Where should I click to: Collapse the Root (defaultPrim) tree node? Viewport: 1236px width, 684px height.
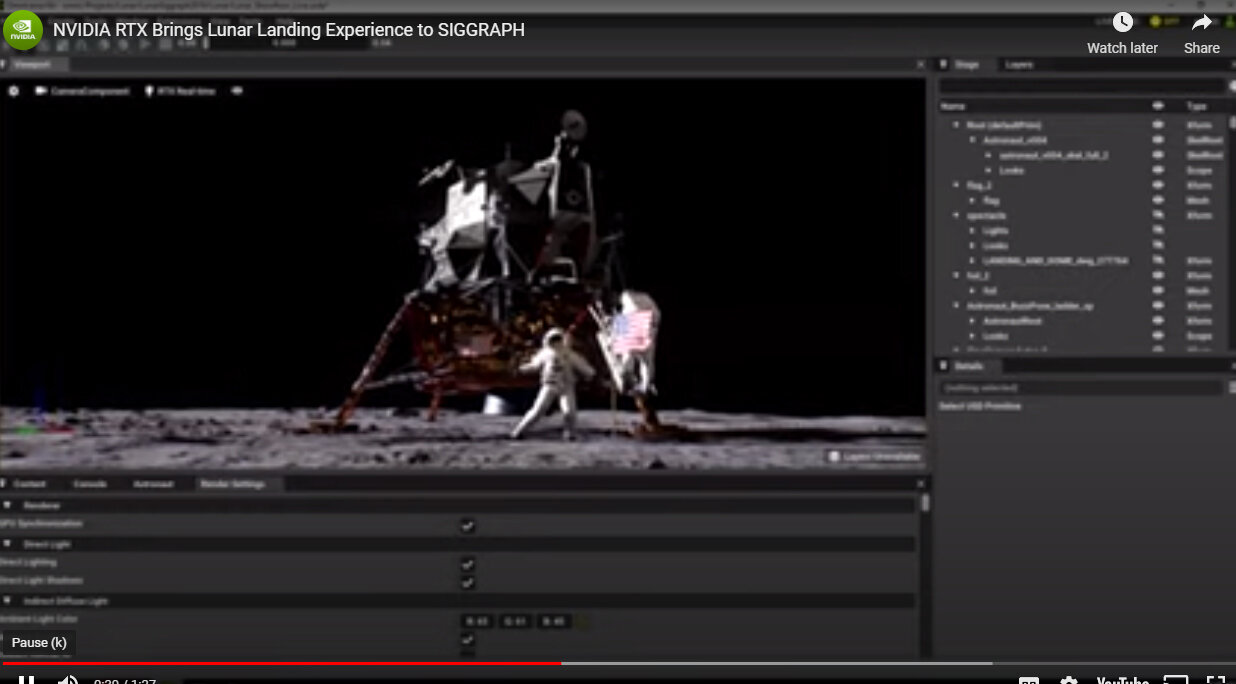[x=956, y=125]
